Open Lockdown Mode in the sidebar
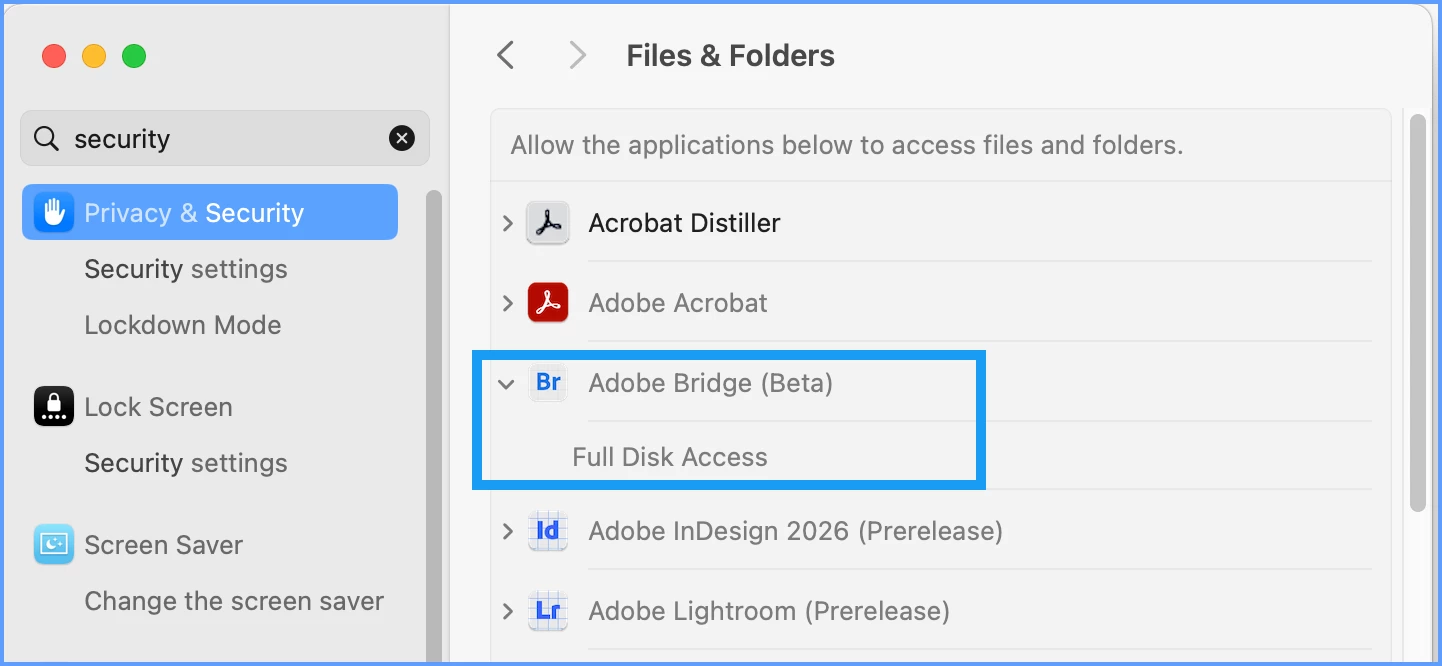Viewport: 1442px width, 666px height. pos(183,325)
